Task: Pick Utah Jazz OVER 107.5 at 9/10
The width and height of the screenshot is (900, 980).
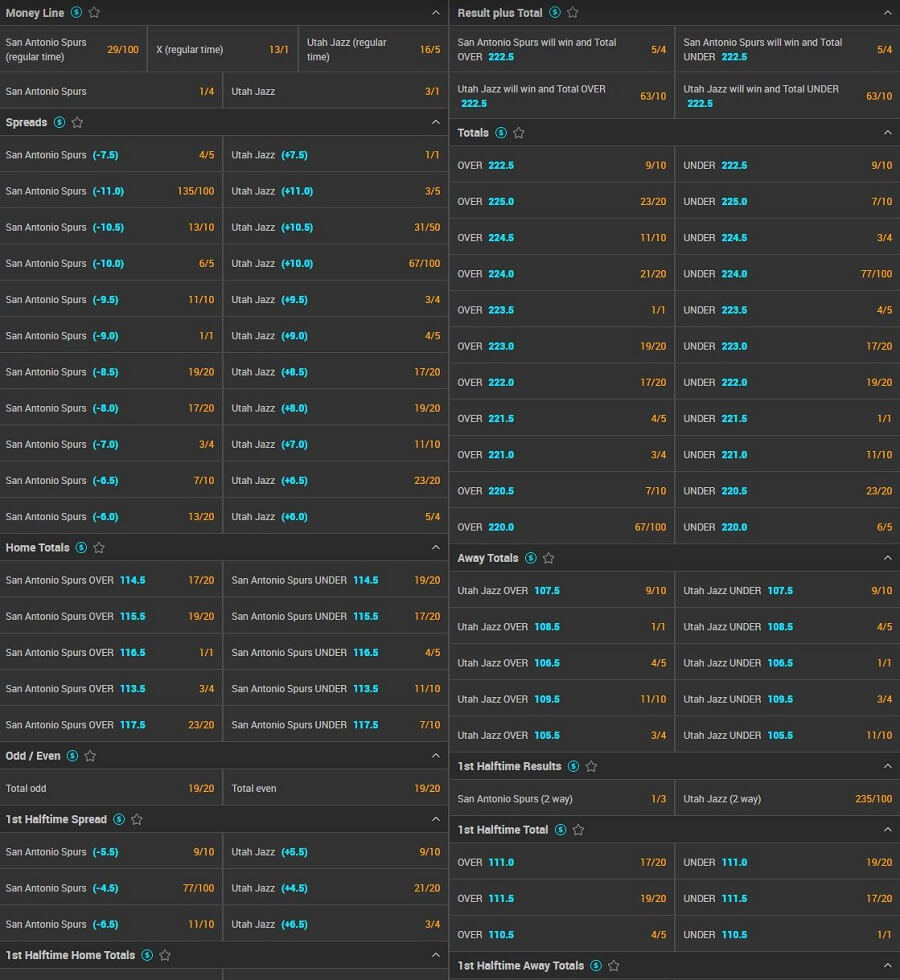Action: 562,591
